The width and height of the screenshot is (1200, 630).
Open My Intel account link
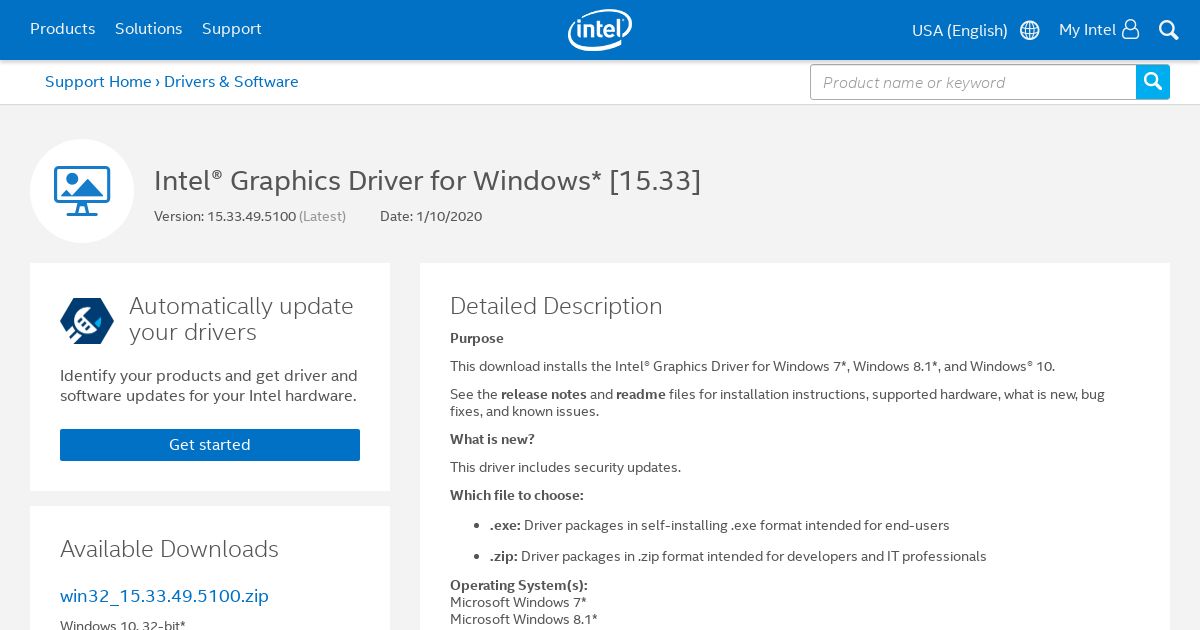(x=1087, y=30)
